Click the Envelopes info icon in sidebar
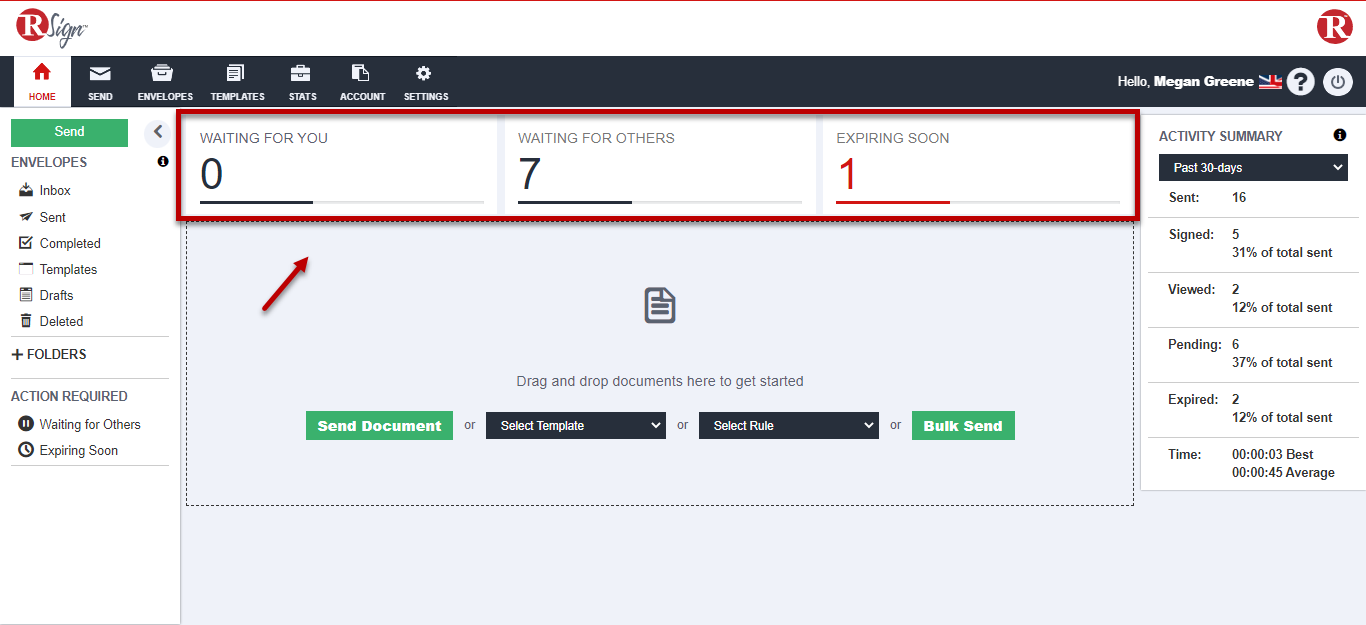The height and width of the screenshot is (625, 1366). [162, 161]
